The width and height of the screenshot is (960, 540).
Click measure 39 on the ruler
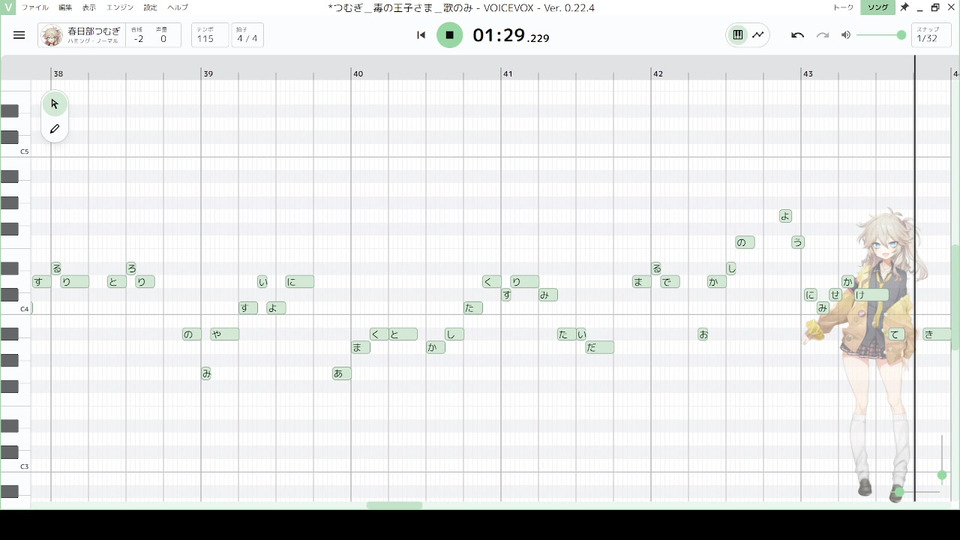pyautogui.click(x=208, y=73)
